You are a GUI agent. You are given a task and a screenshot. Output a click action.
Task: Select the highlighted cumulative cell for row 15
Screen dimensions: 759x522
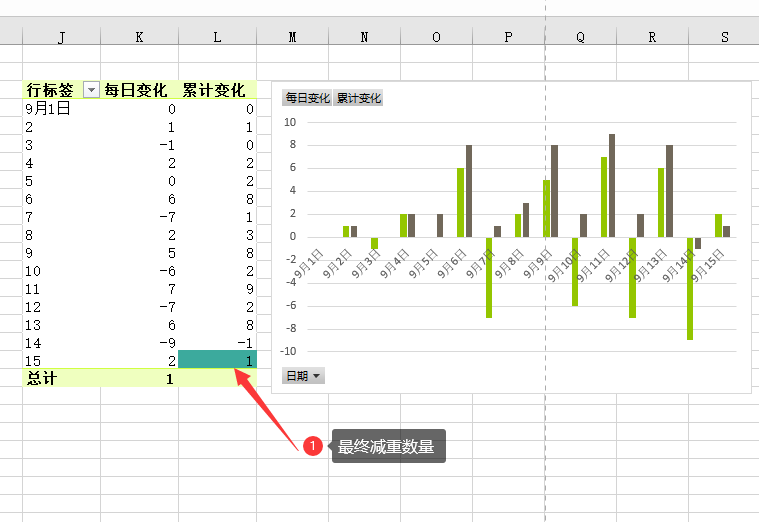217,360
